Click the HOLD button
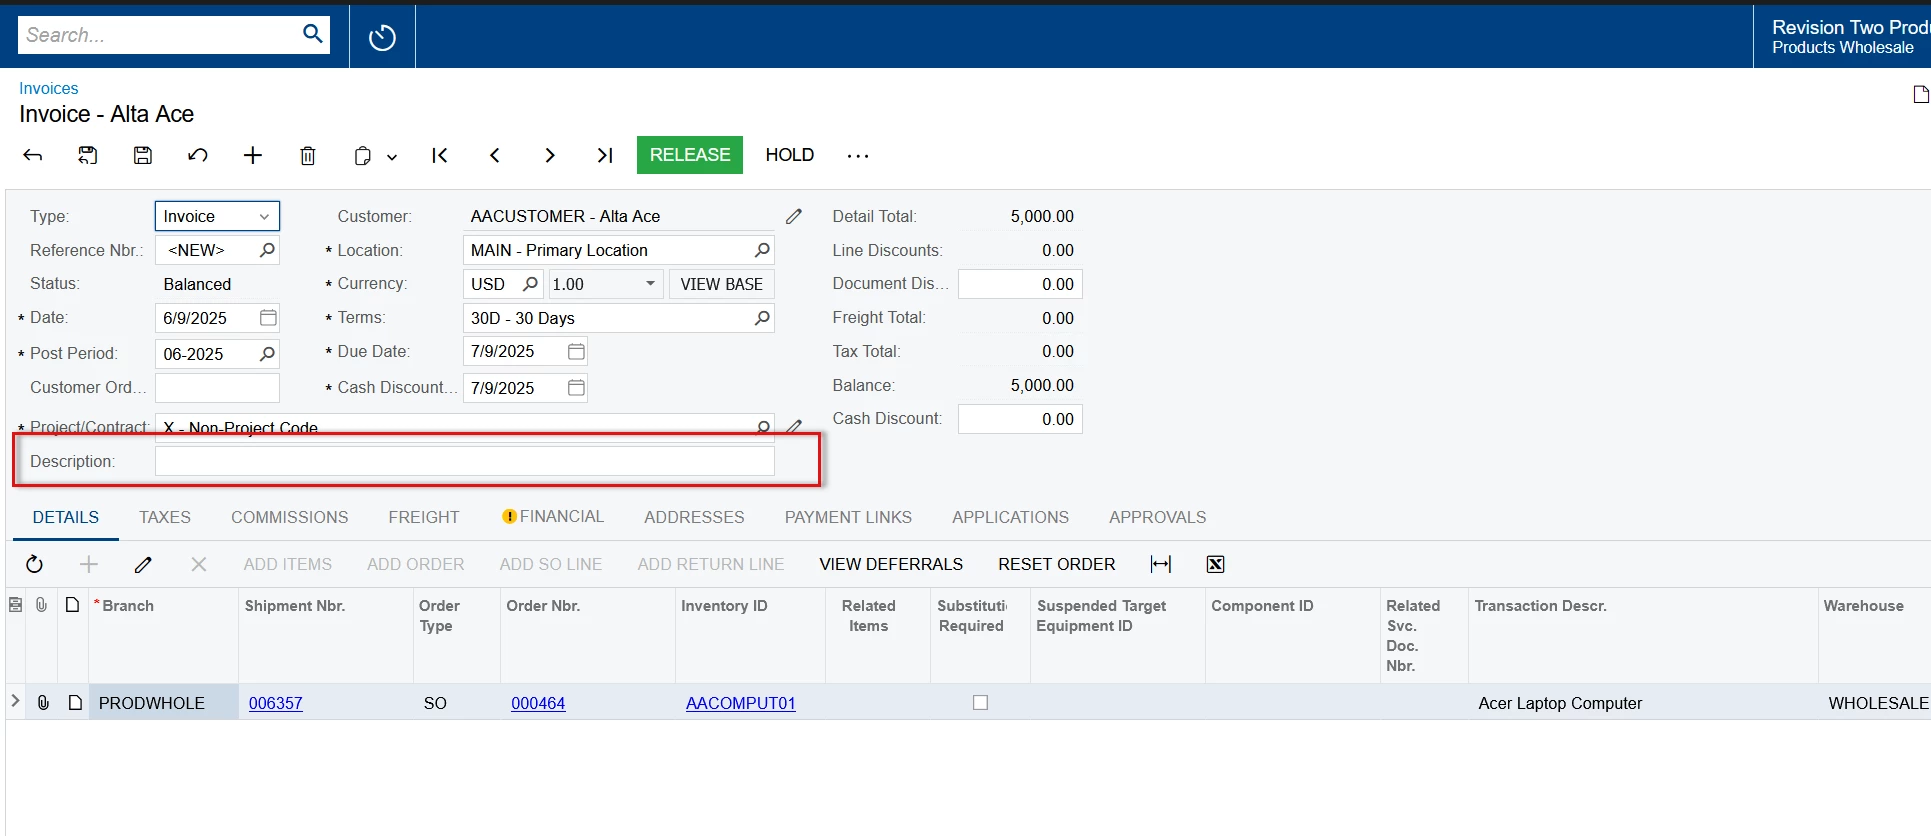Screen dimensions: 1931x836 790,155
